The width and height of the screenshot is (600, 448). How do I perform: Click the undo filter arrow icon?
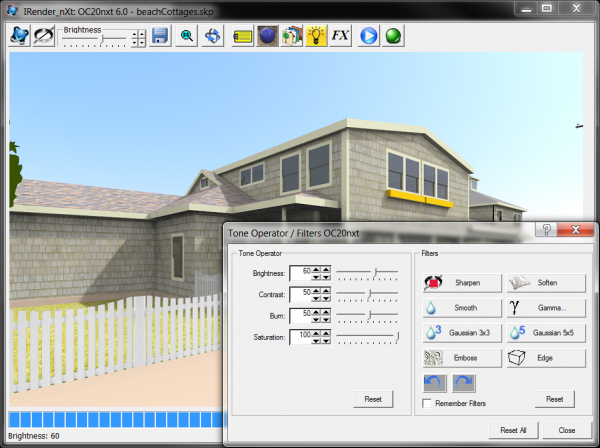(x=436, y=383)
